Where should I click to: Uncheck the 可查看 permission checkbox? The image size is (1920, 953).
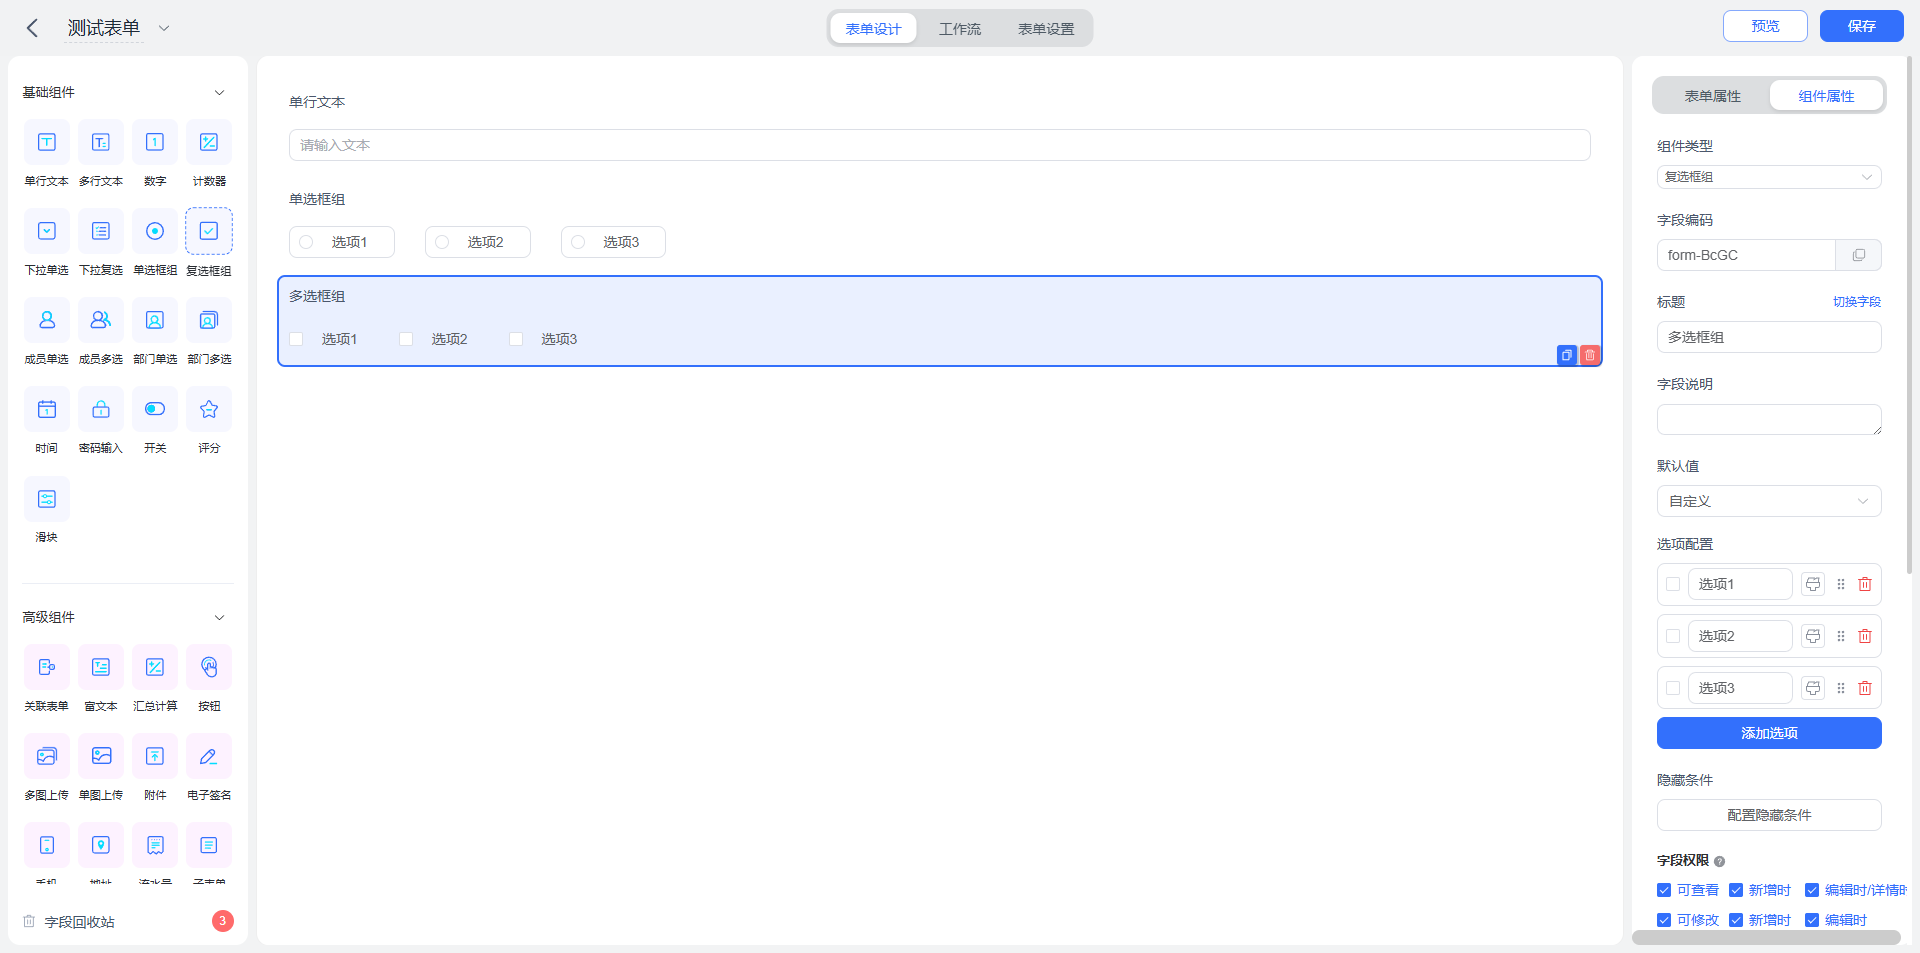tap(1664, 890)
